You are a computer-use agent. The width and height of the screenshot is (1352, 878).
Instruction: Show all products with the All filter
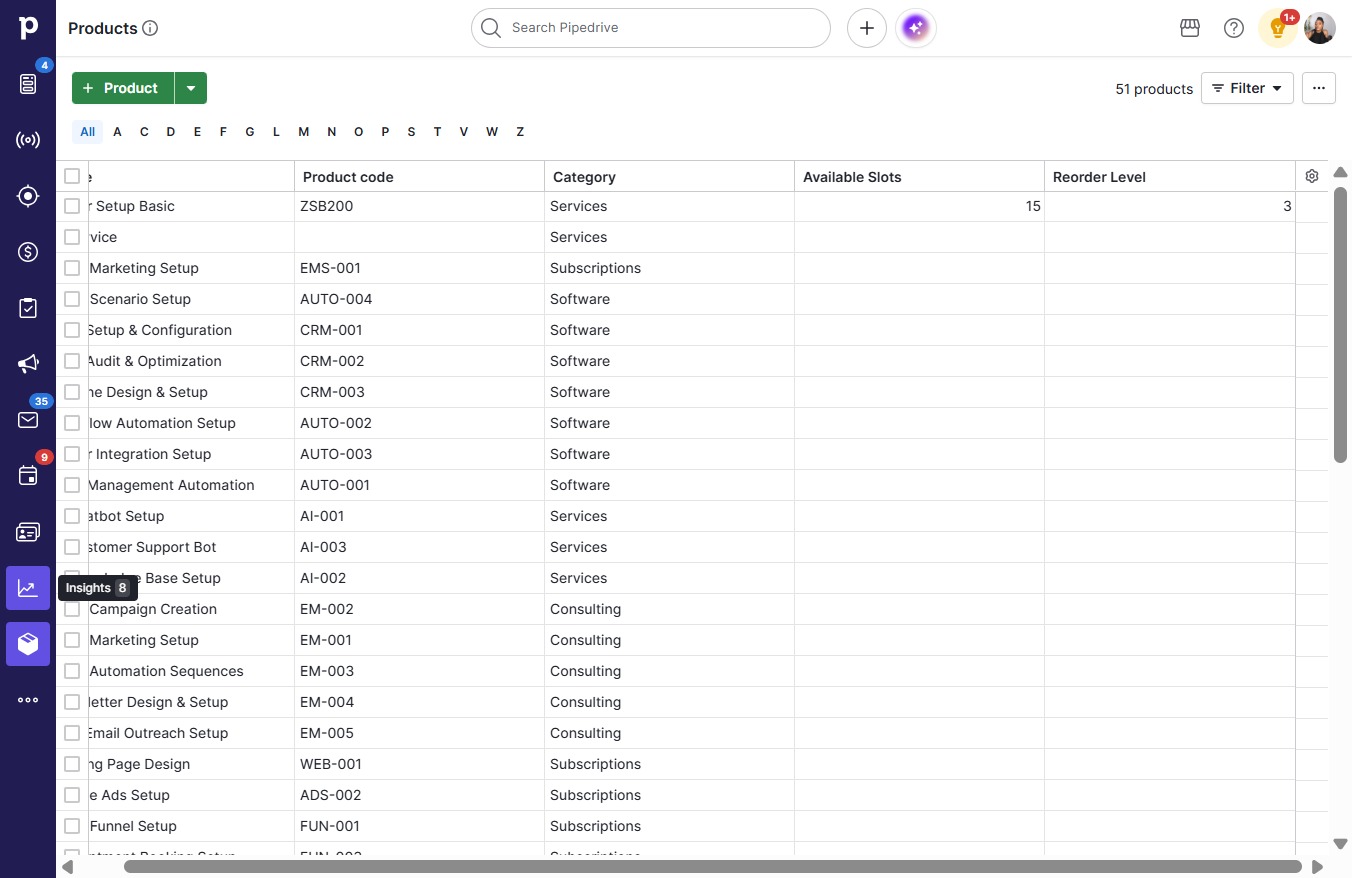point(88,132)
